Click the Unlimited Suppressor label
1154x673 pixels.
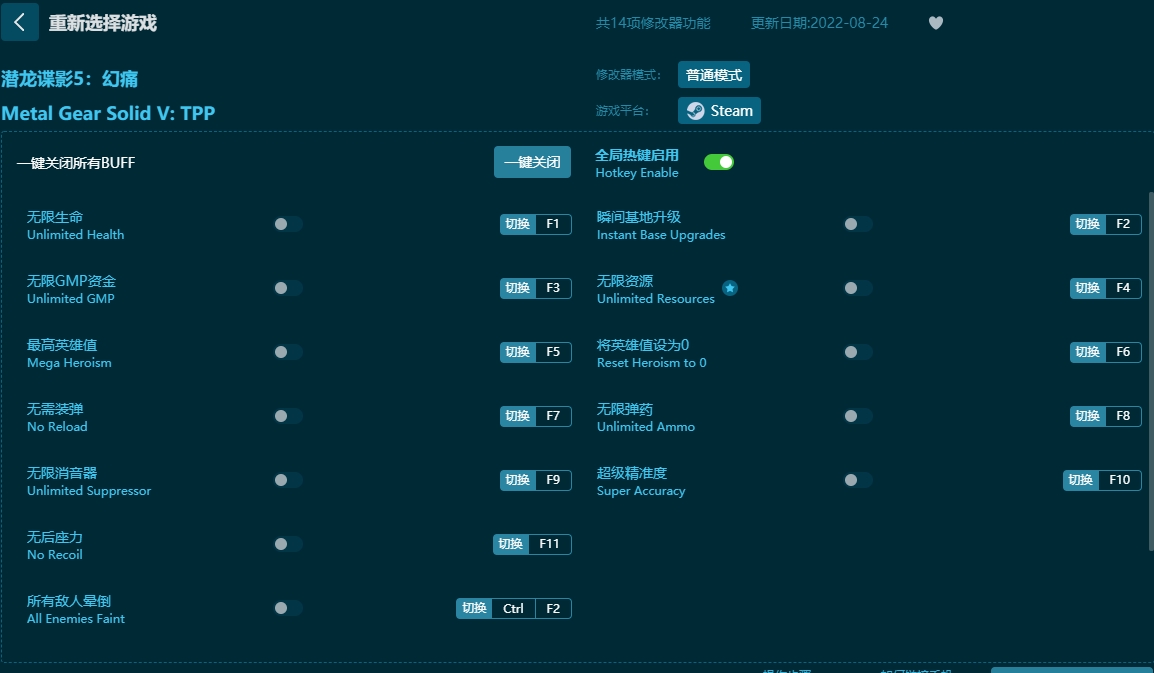tap(89, 490)
